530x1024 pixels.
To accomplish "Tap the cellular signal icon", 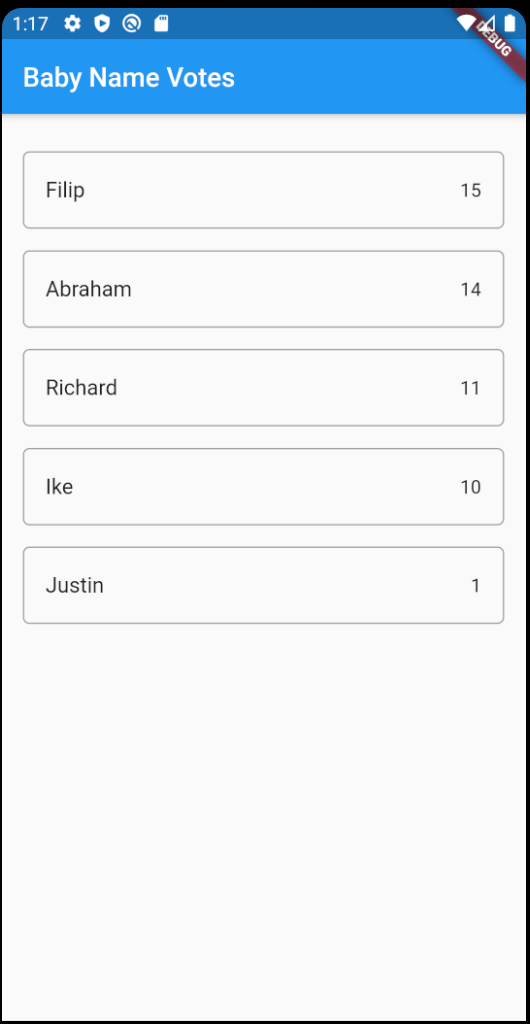I will pyautogui.click(x=487, y=24).
